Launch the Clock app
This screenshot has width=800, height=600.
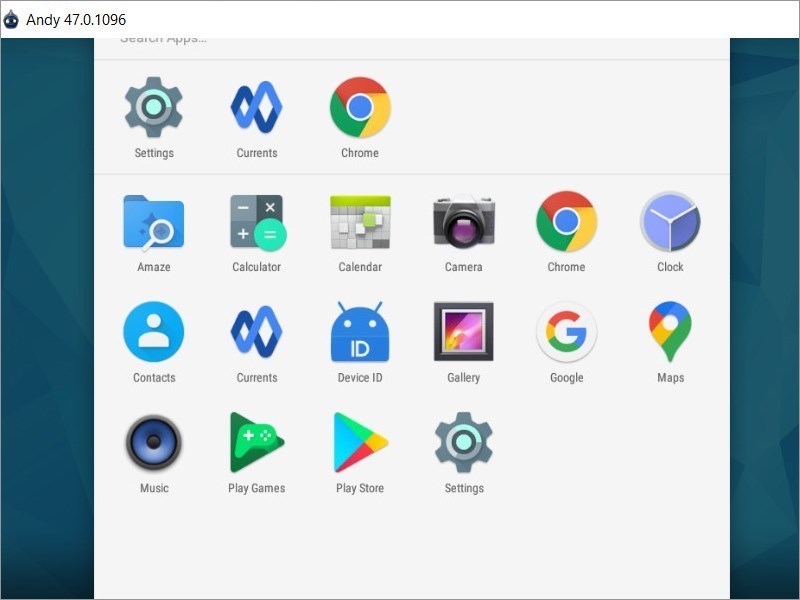click(x=670, y=222)
